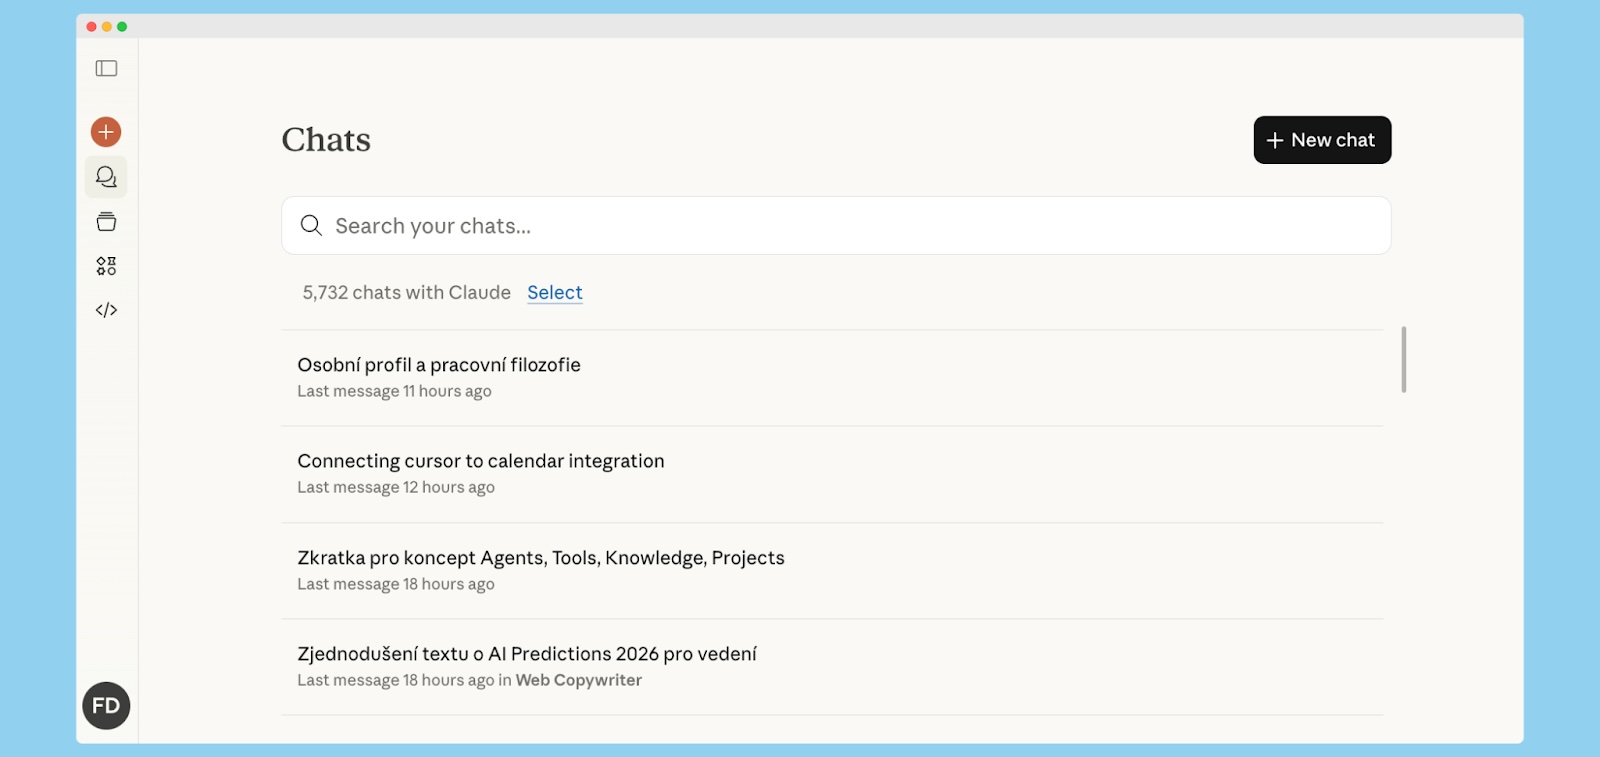Open the Artifacts shapes icon in sidebar
Screen dimensions: 1600x757
click(106, 266)
